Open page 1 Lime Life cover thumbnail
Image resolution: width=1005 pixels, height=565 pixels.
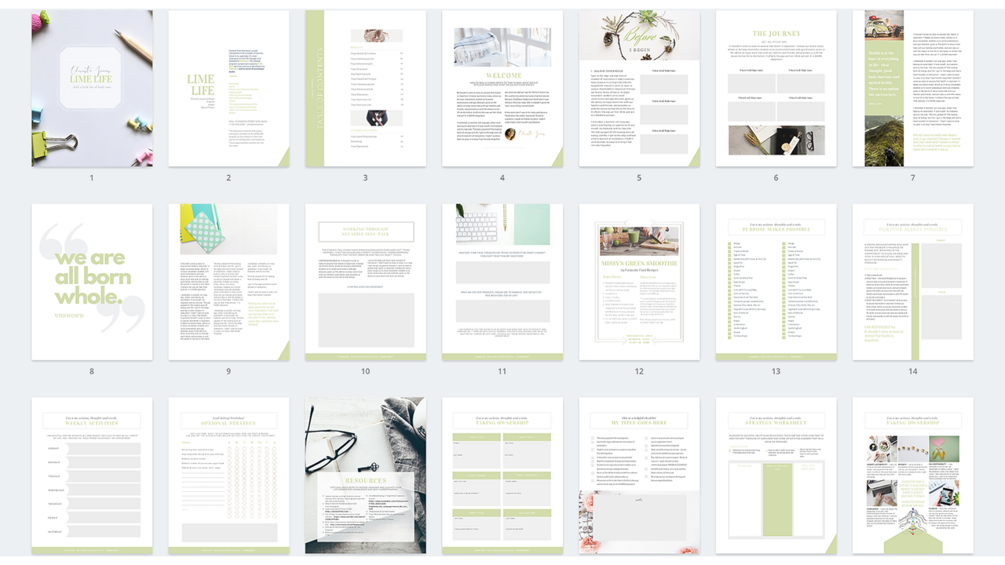tap(92, 88)
